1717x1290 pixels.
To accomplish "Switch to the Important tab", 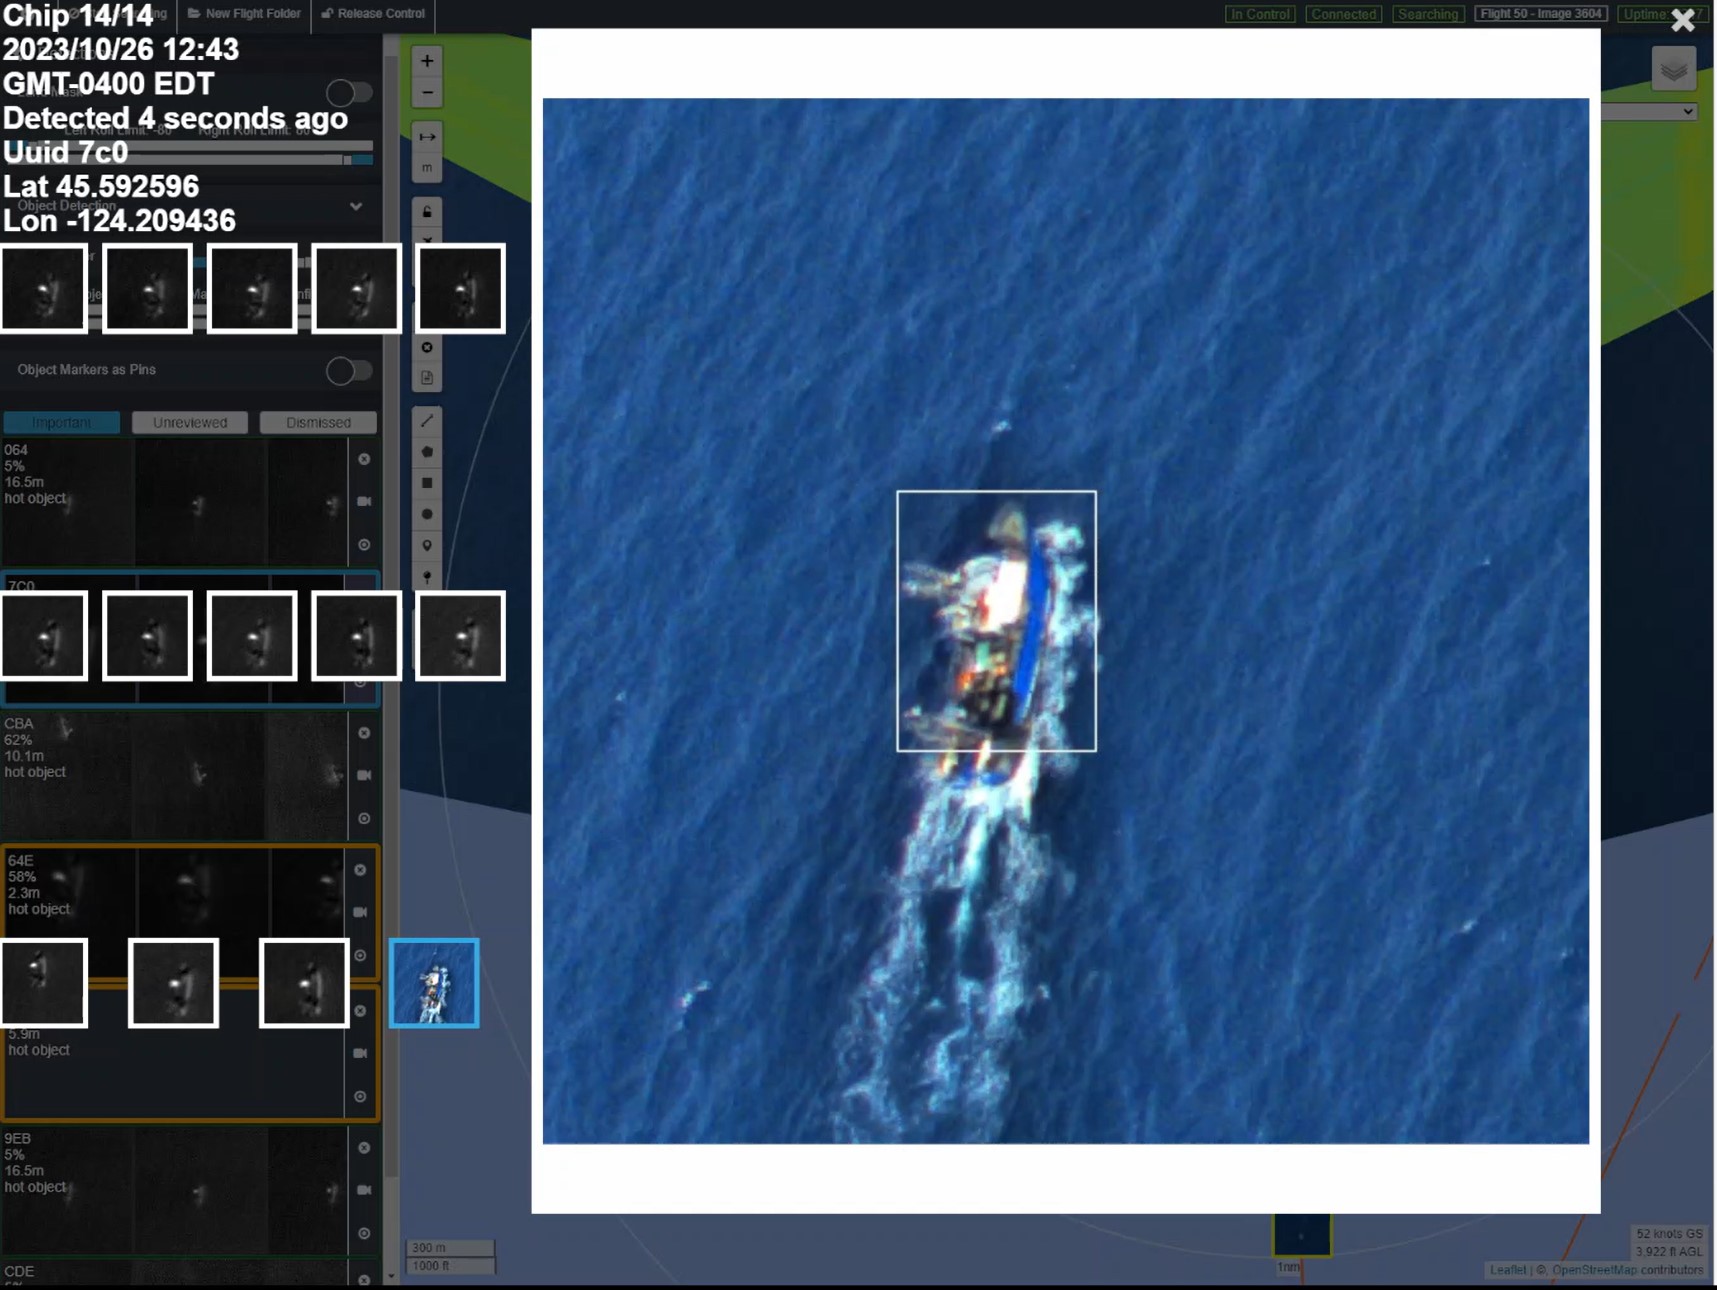I will [61, 423].
